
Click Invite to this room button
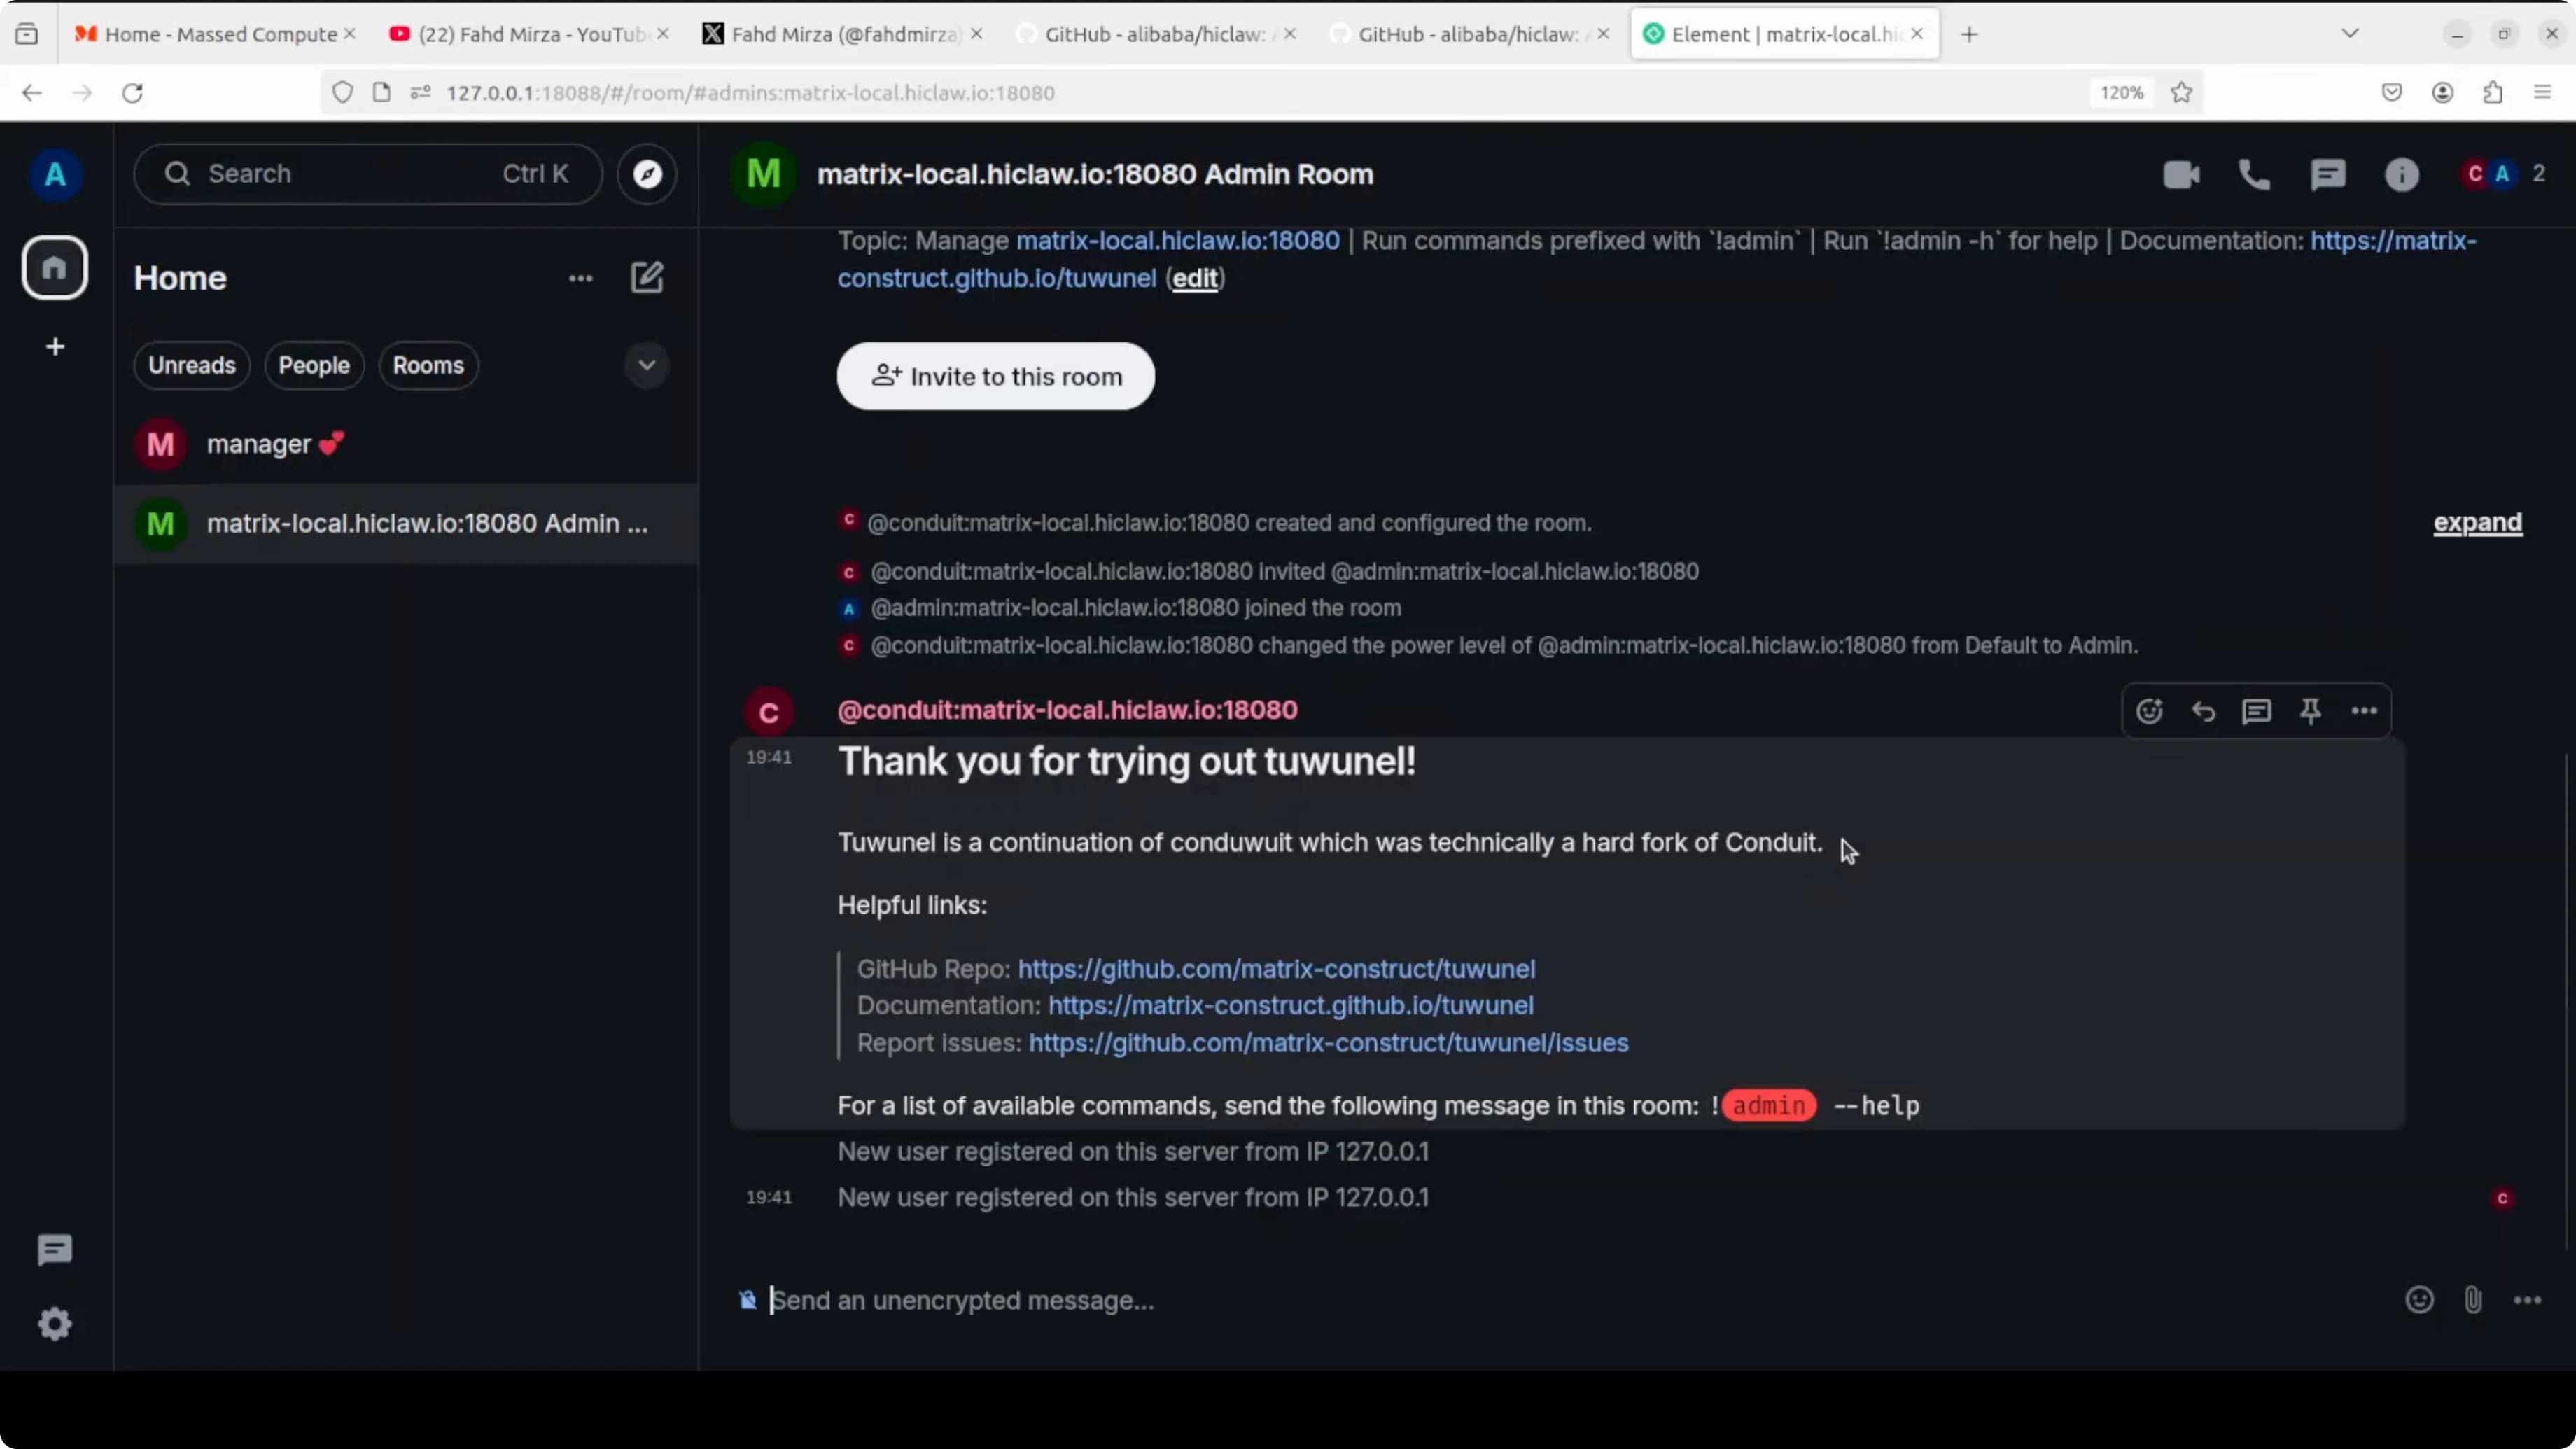pos(995,376)
